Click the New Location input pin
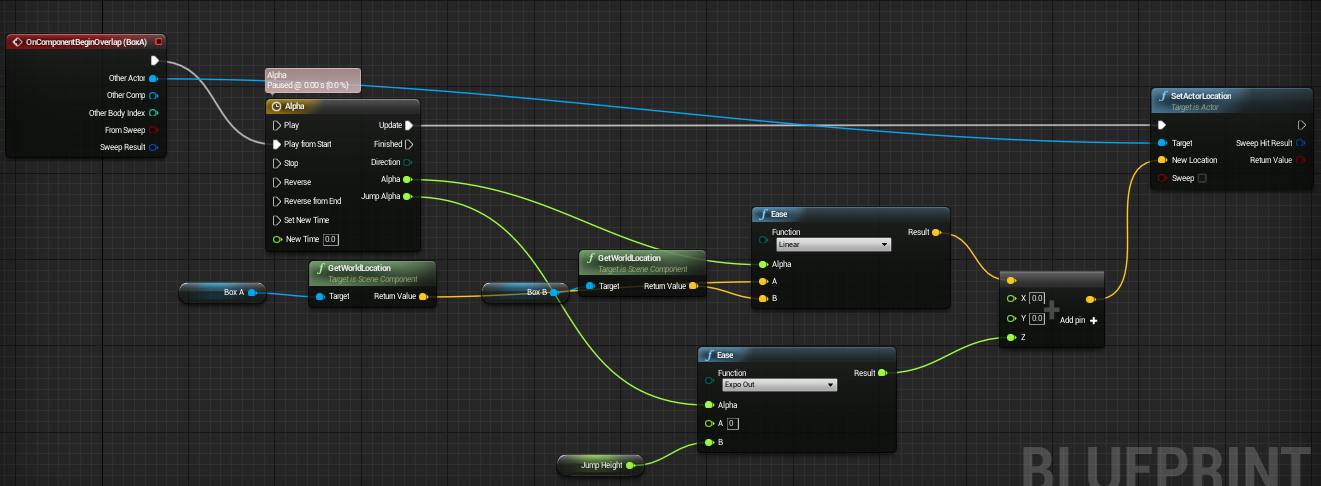 1162,160
